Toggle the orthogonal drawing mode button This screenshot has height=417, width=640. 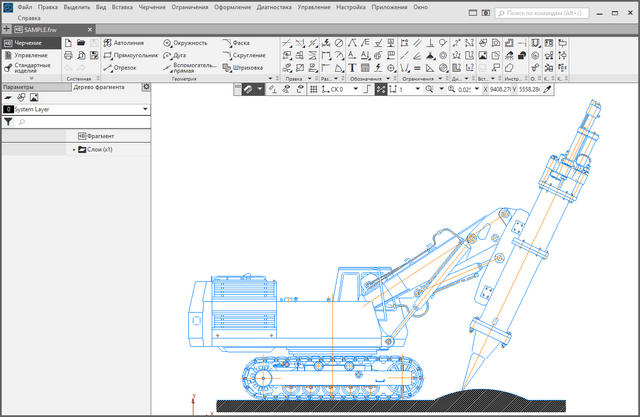365,89
